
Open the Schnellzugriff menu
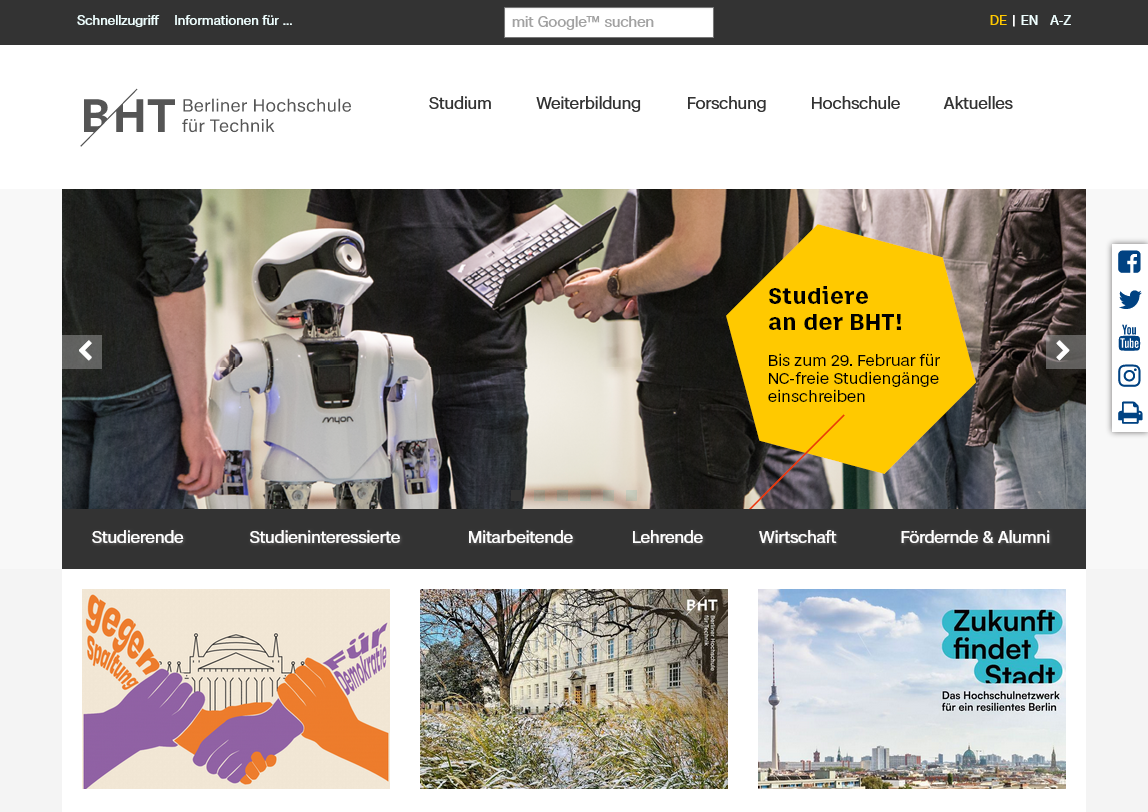point(117,19)
